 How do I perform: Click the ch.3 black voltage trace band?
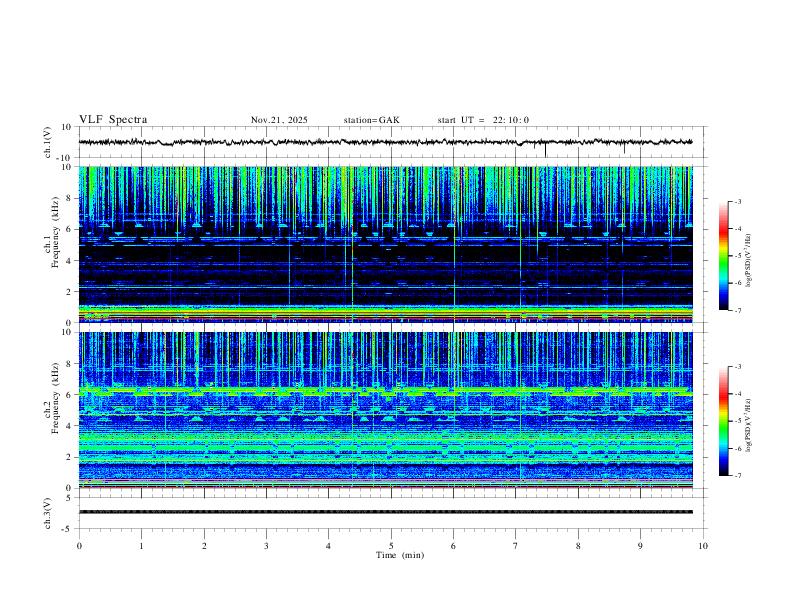pyautogui.click(x=385, y=512)
